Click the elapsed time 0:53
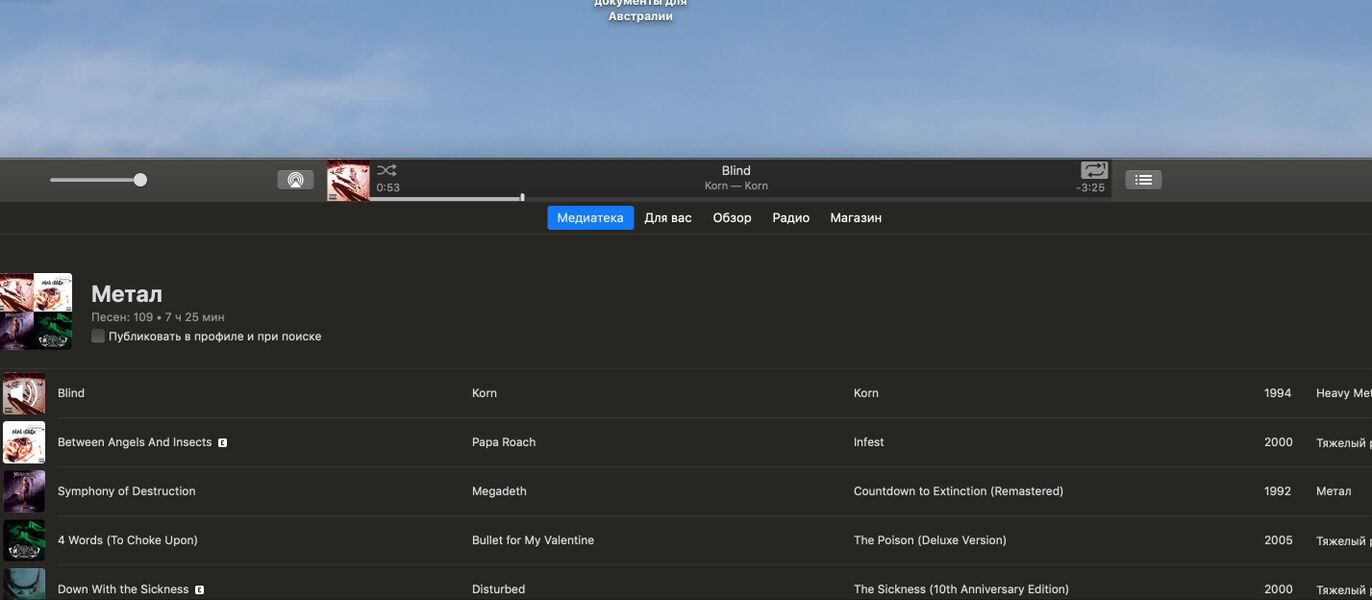This screenshot has height=600, width=1372. click(x=388, y=188)
